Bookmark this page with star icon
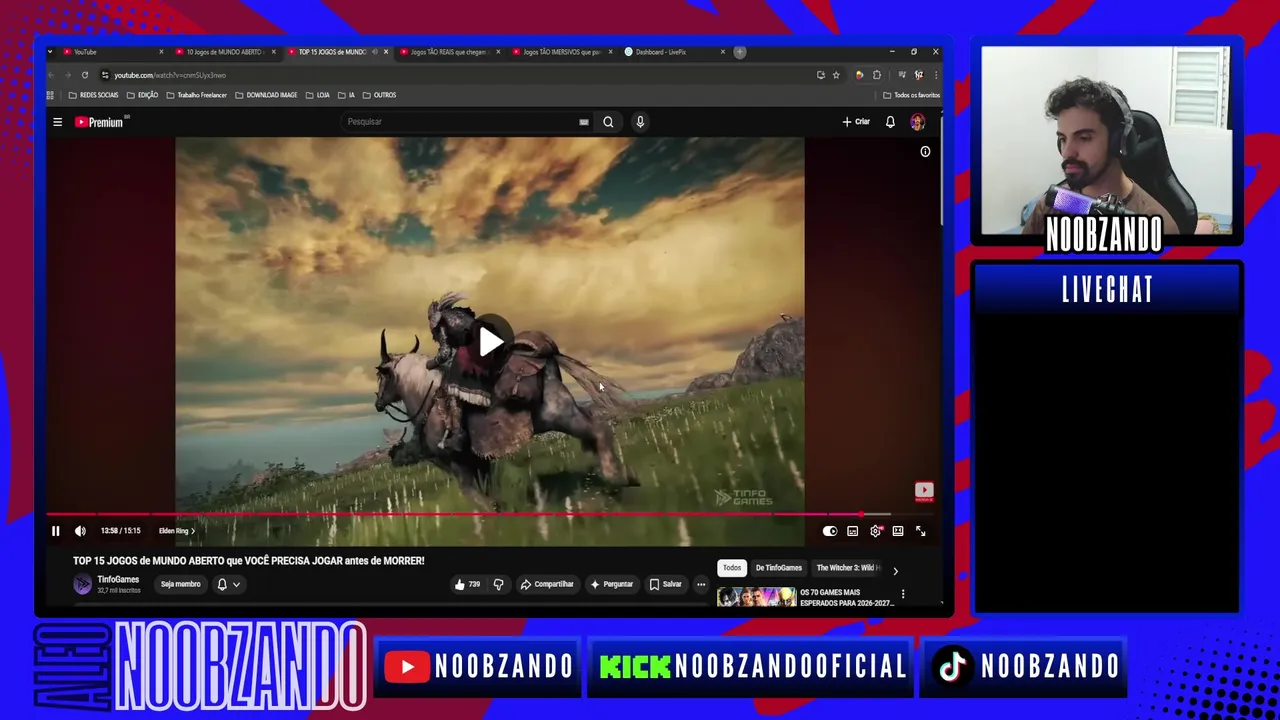 [x=836, y=75]
